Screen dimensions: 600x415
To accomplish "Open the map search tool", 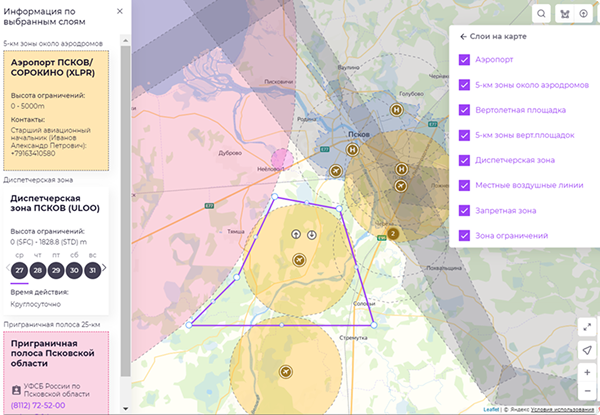I will pos(541,14).
